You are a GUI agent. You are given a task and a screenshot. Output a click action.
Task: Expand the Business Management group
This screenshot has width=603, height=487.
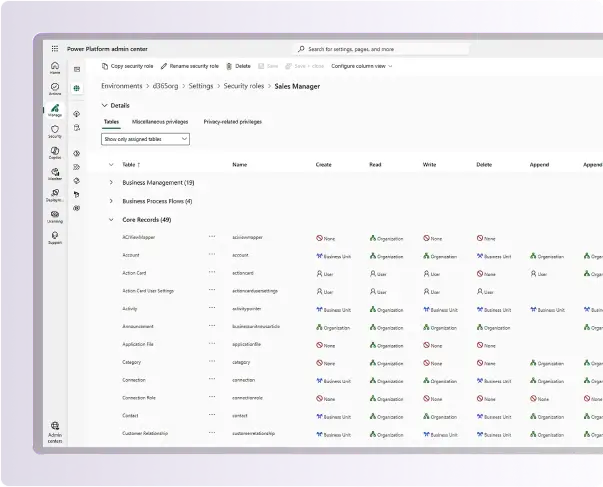coord(110,183)
